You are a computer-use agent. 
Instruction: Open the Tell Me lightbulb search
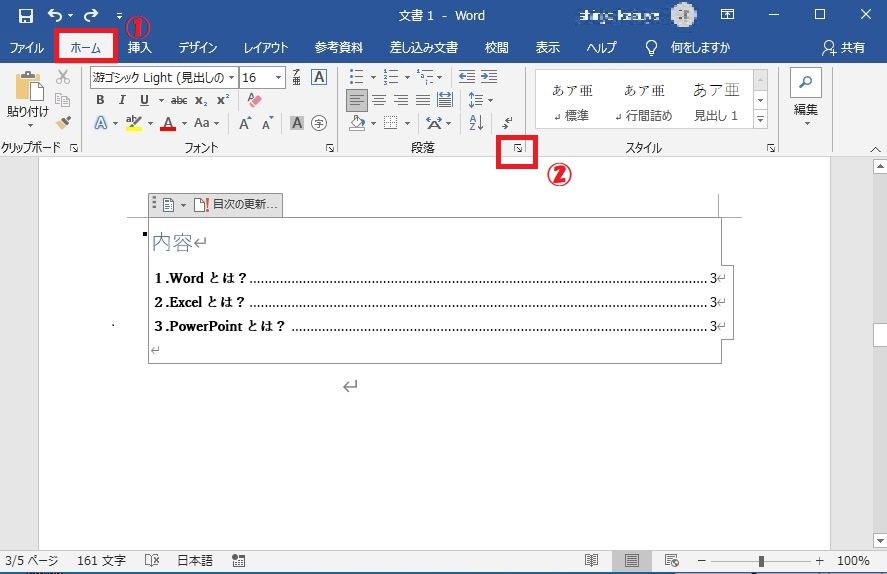[651, 48]
